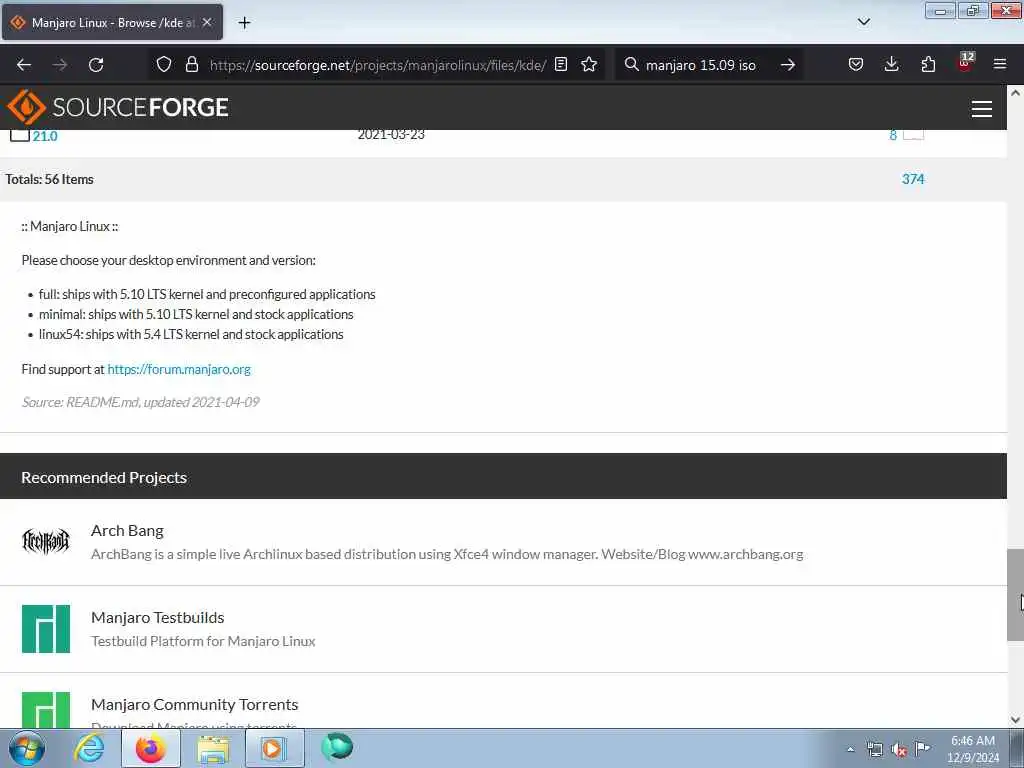This screenshot has height=768, width=1024.
Task: Open the tracking protection shield icon
Action: [164, 64]
